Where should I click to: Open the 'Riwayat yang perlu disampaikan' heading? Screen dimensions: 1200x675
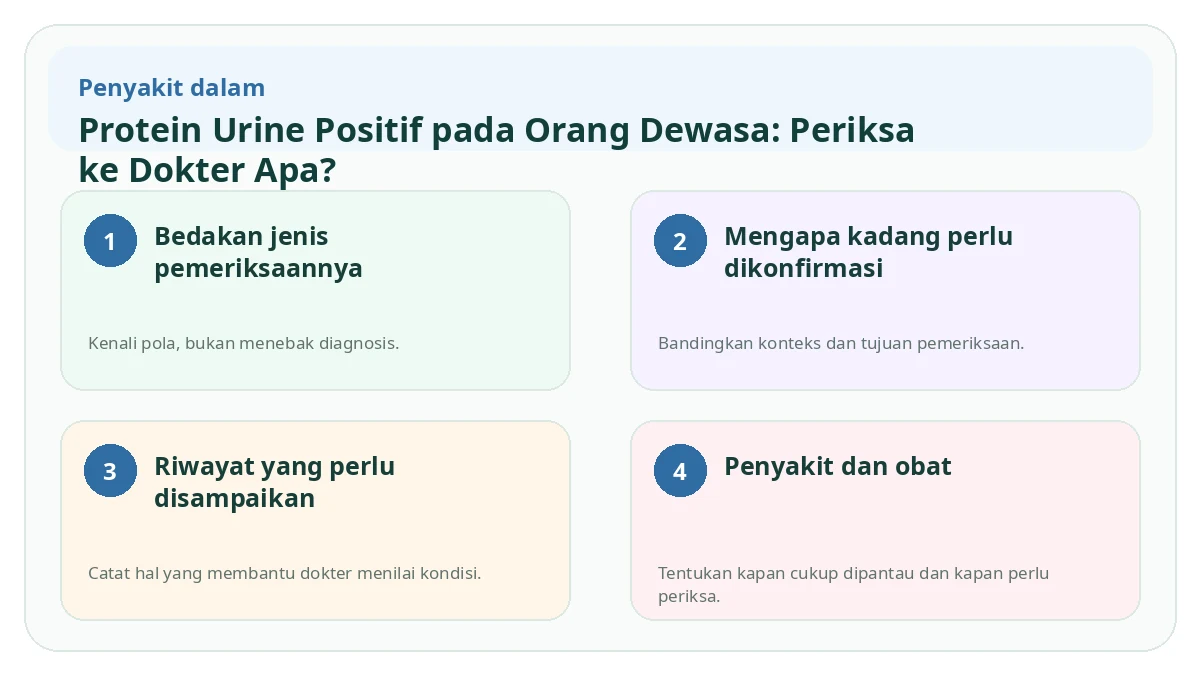pyautogui.click(x=274, y=482)
